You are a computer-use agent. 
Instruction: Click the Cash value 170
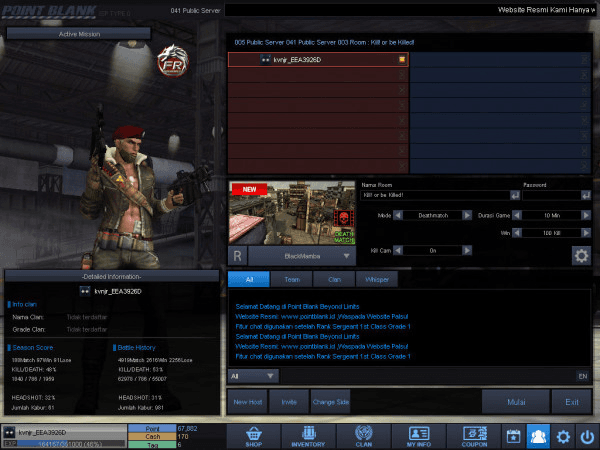pyautogui.click(x=183, y=436)
